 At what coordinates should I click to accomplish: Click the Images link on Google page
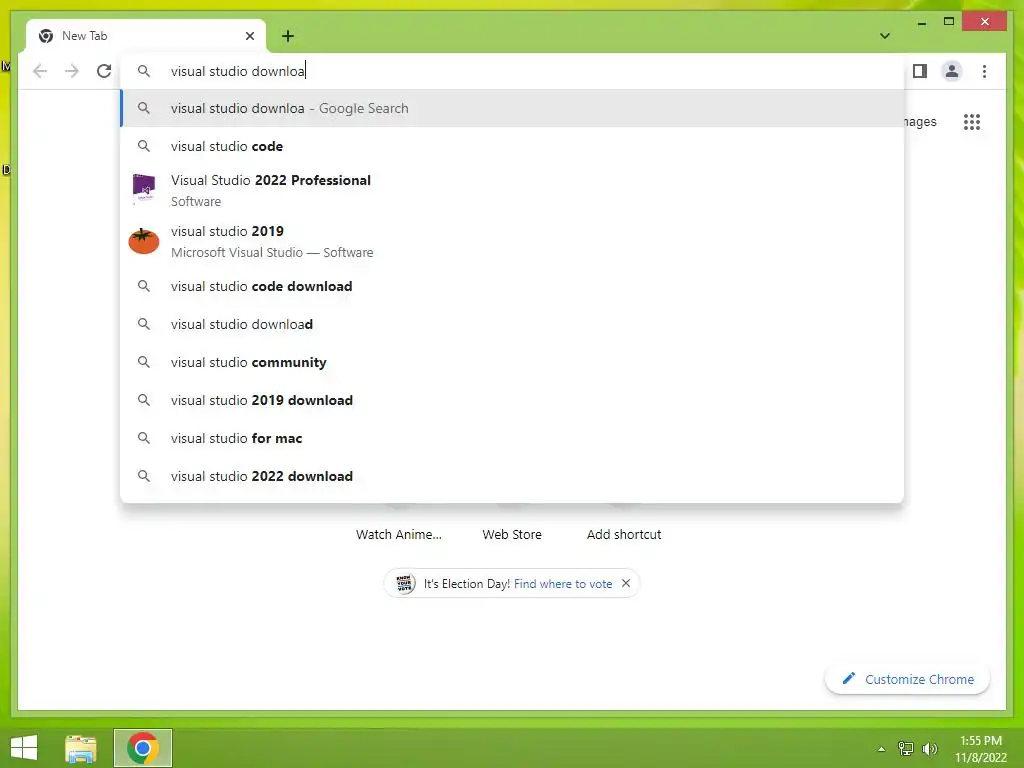click(921, 121)
